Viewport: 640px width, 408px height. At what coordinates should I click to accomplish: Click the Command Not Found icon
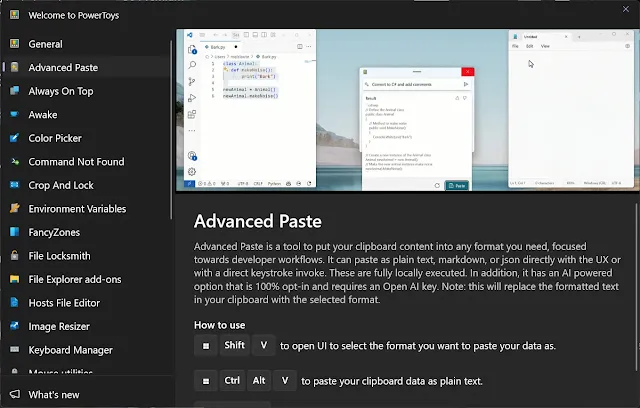pos(15,161)
